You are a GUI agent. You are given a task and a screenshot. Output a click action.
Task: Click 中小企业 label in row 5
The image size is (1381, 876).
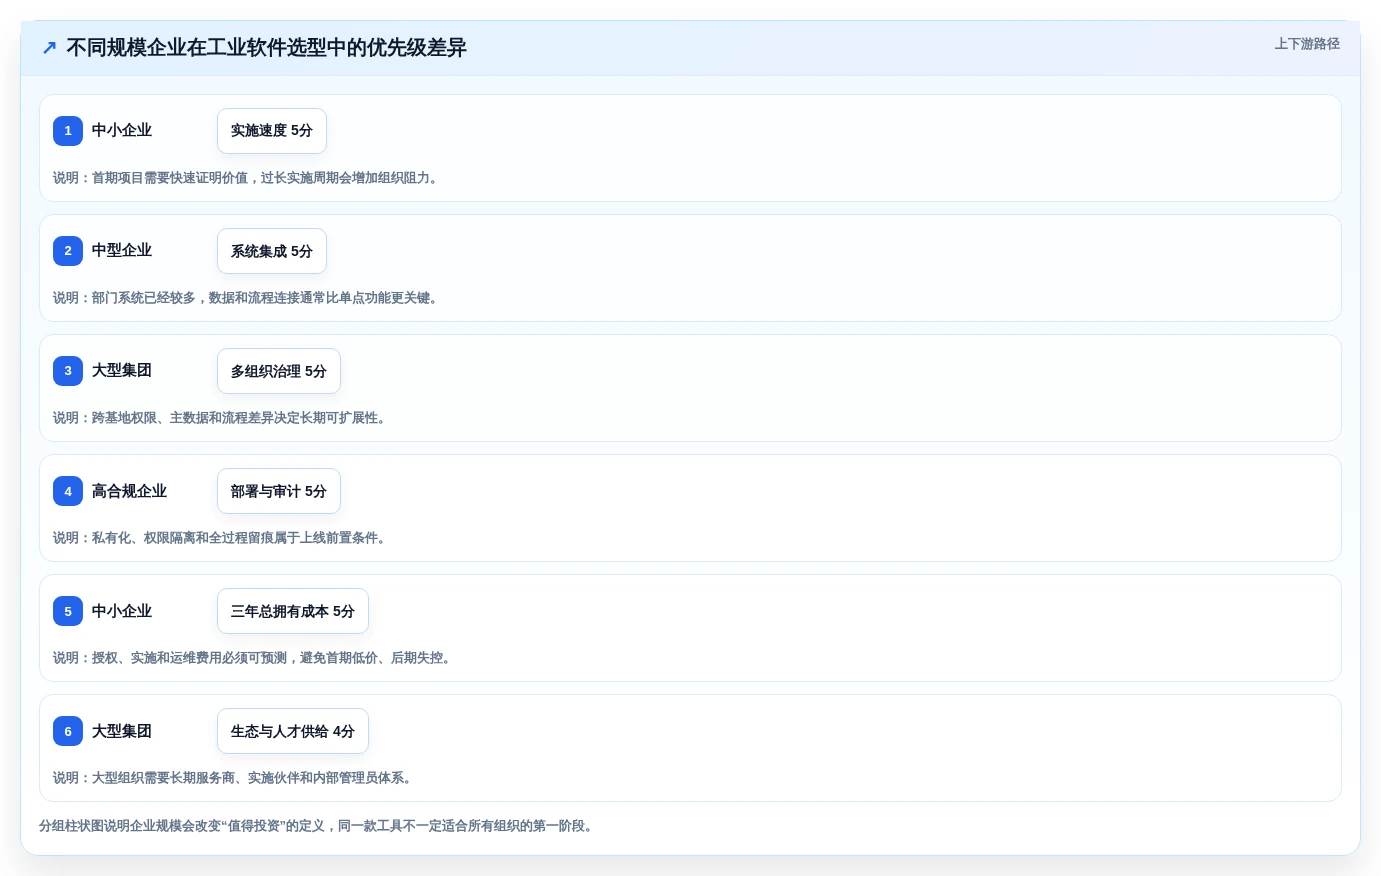[122, 611]
